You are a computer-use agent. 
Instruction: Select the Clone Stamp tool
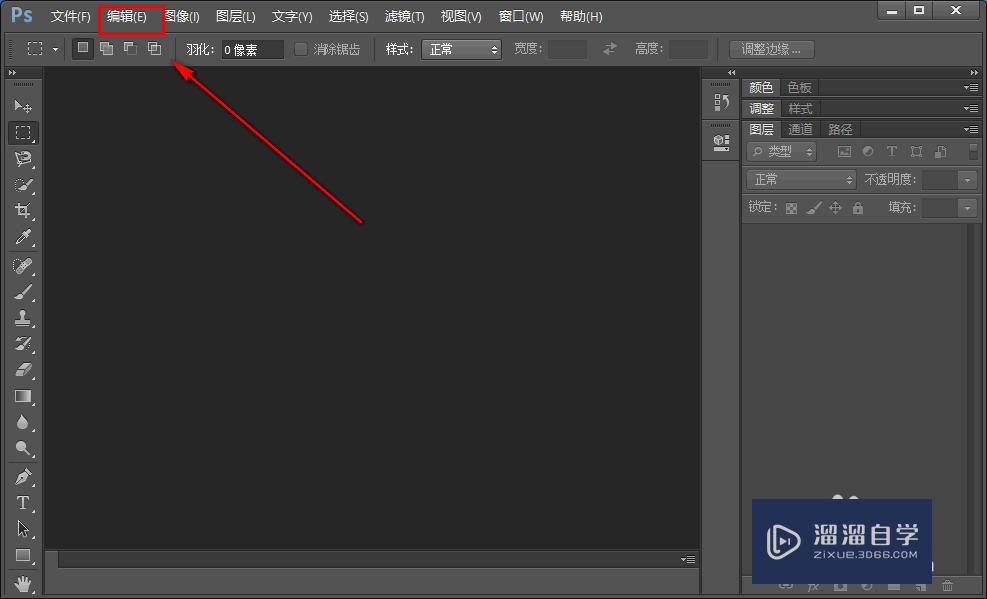coord(23,318)
